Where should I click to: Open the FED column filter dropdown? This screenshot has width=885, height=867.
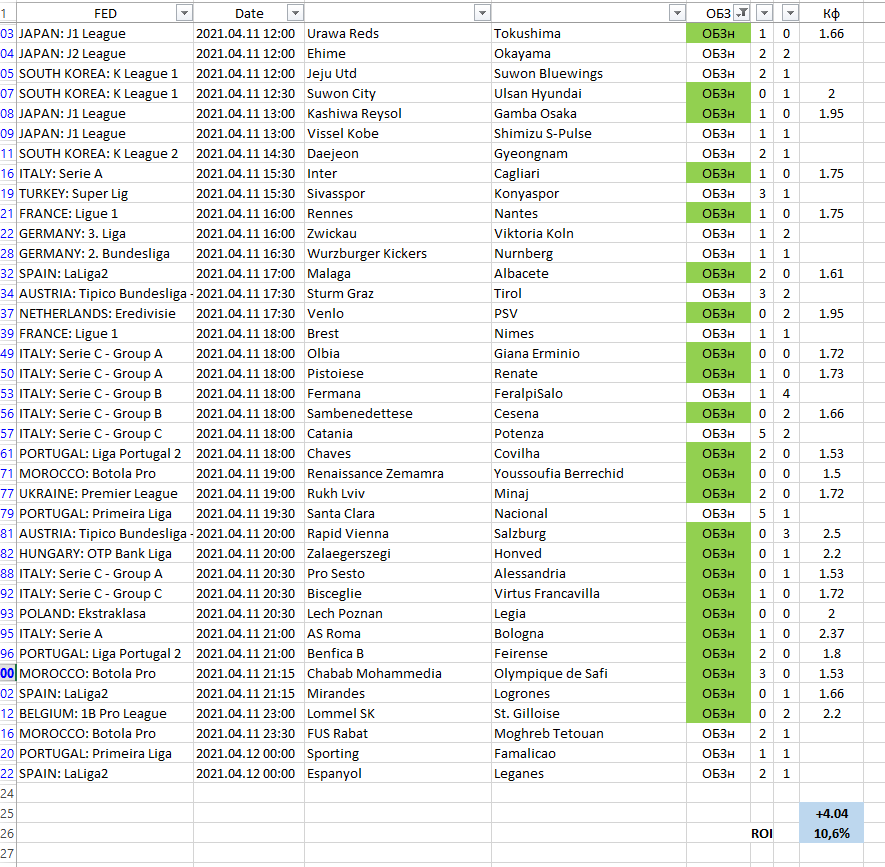pos(183,13)
